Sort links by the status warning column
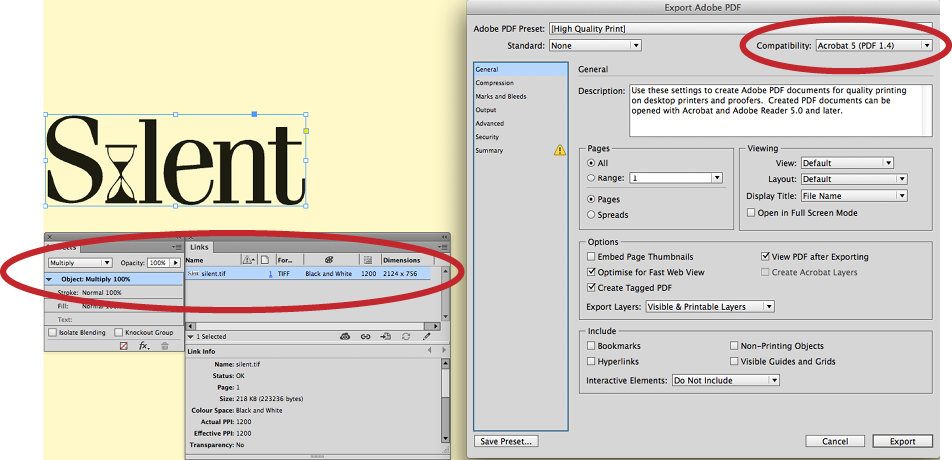952x460 pixels. pyautogui.click(x=249, y=260)
